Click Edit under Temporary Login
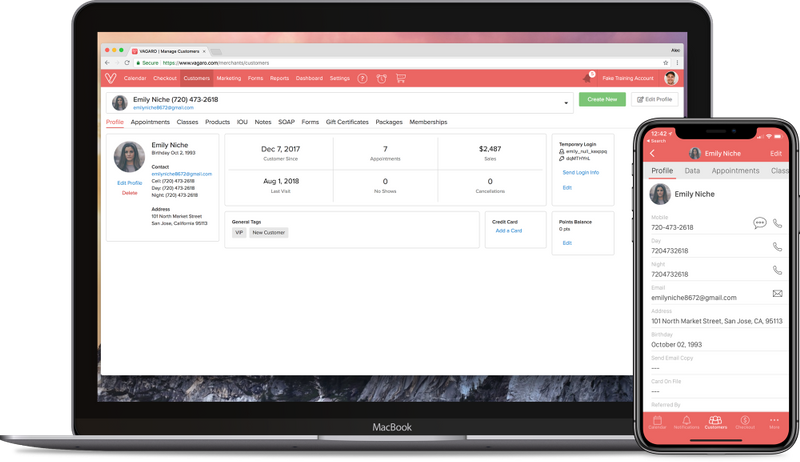This screenshot has height=462, width=800. [x=567, y=188]
